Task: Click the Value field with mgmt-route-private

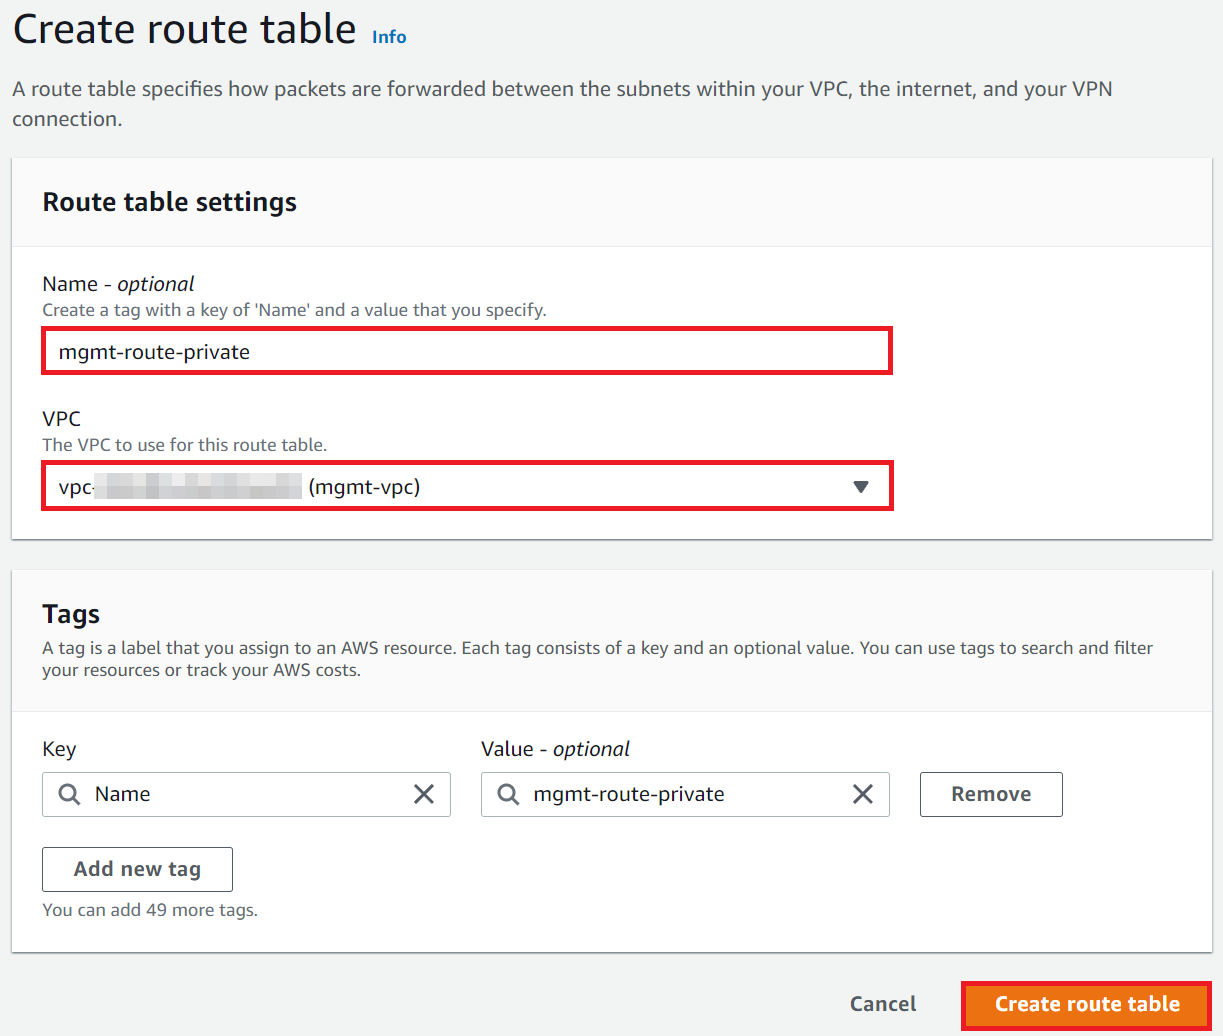Action: (x=685, y=794)
